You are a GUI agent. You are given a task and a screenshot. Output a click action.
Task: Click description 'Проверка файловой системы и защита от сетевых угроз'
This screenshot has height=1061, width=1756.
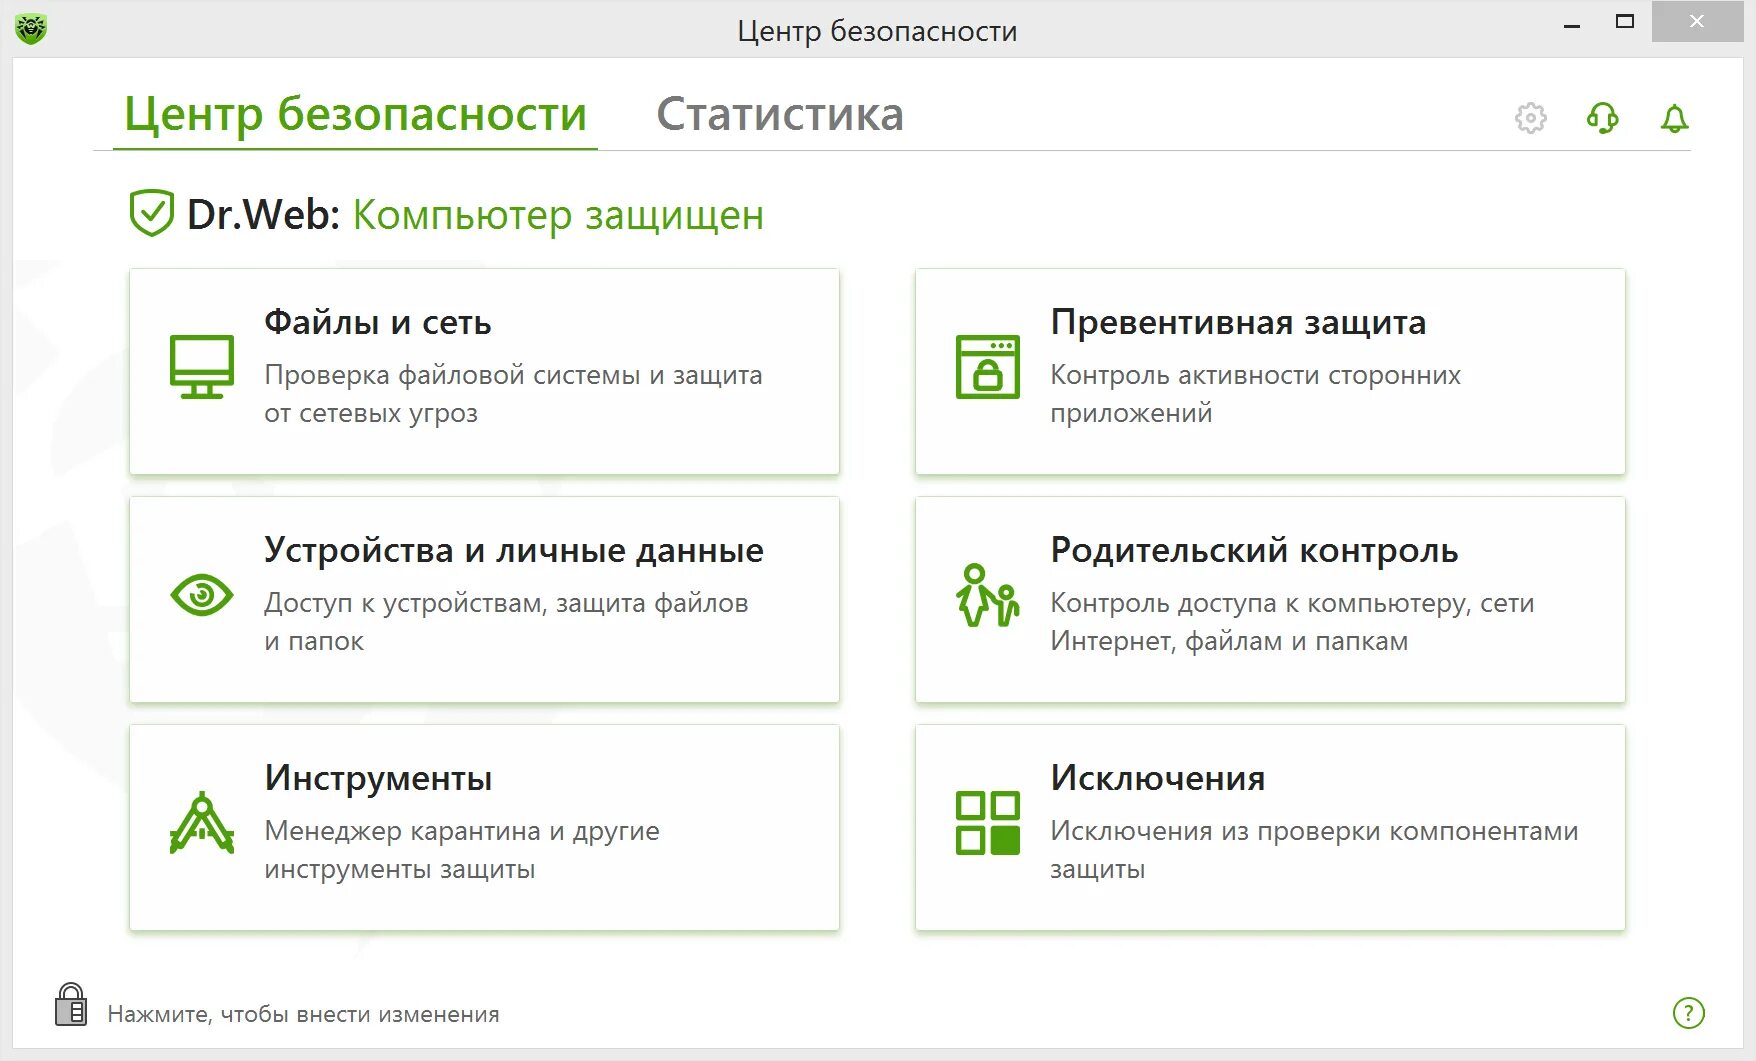click(x=513, y=394)
